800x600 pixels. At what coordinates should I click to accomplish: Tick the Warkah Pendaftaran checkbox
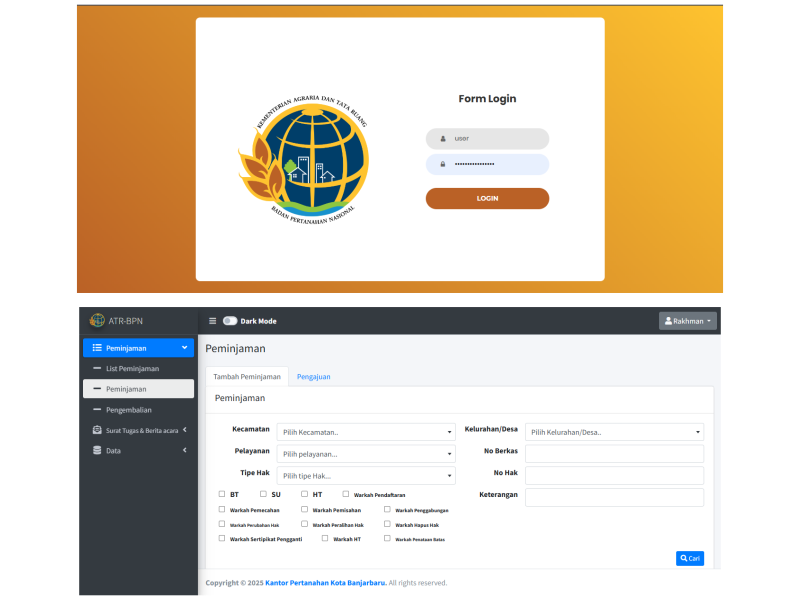pos(346,494)
